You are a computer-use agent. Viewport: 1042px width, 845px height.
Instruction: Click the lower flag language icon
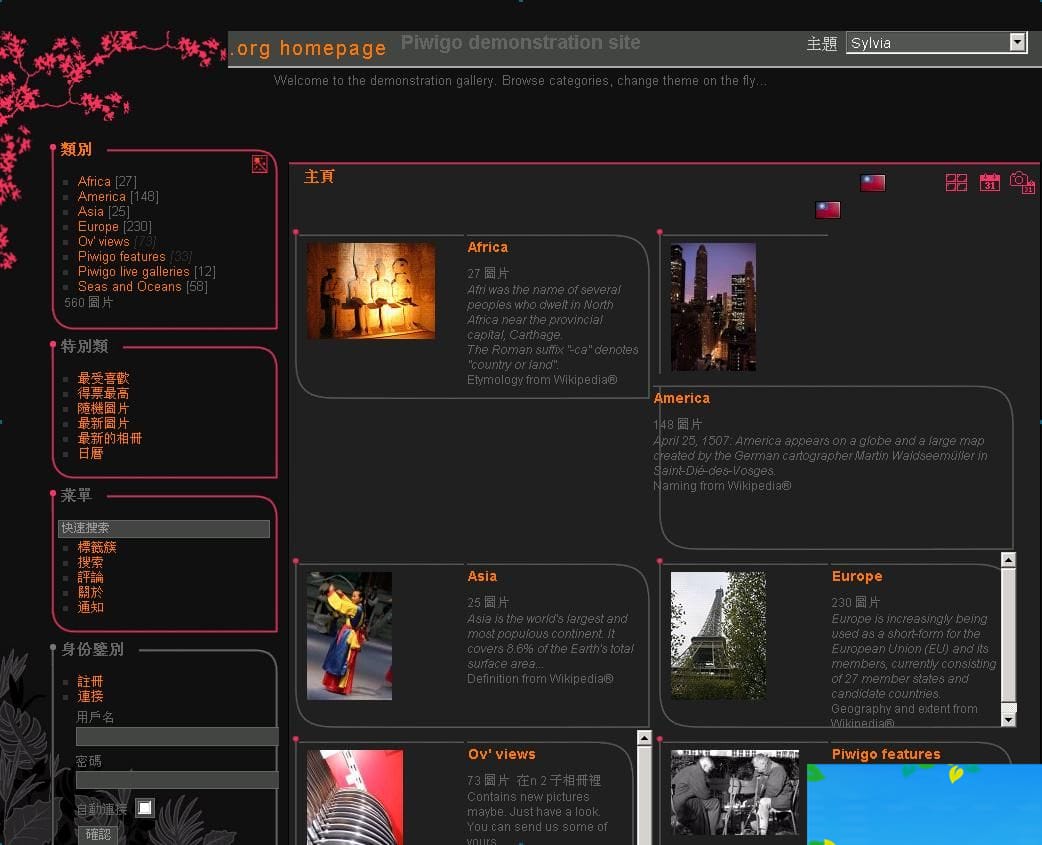click(827, 210)
